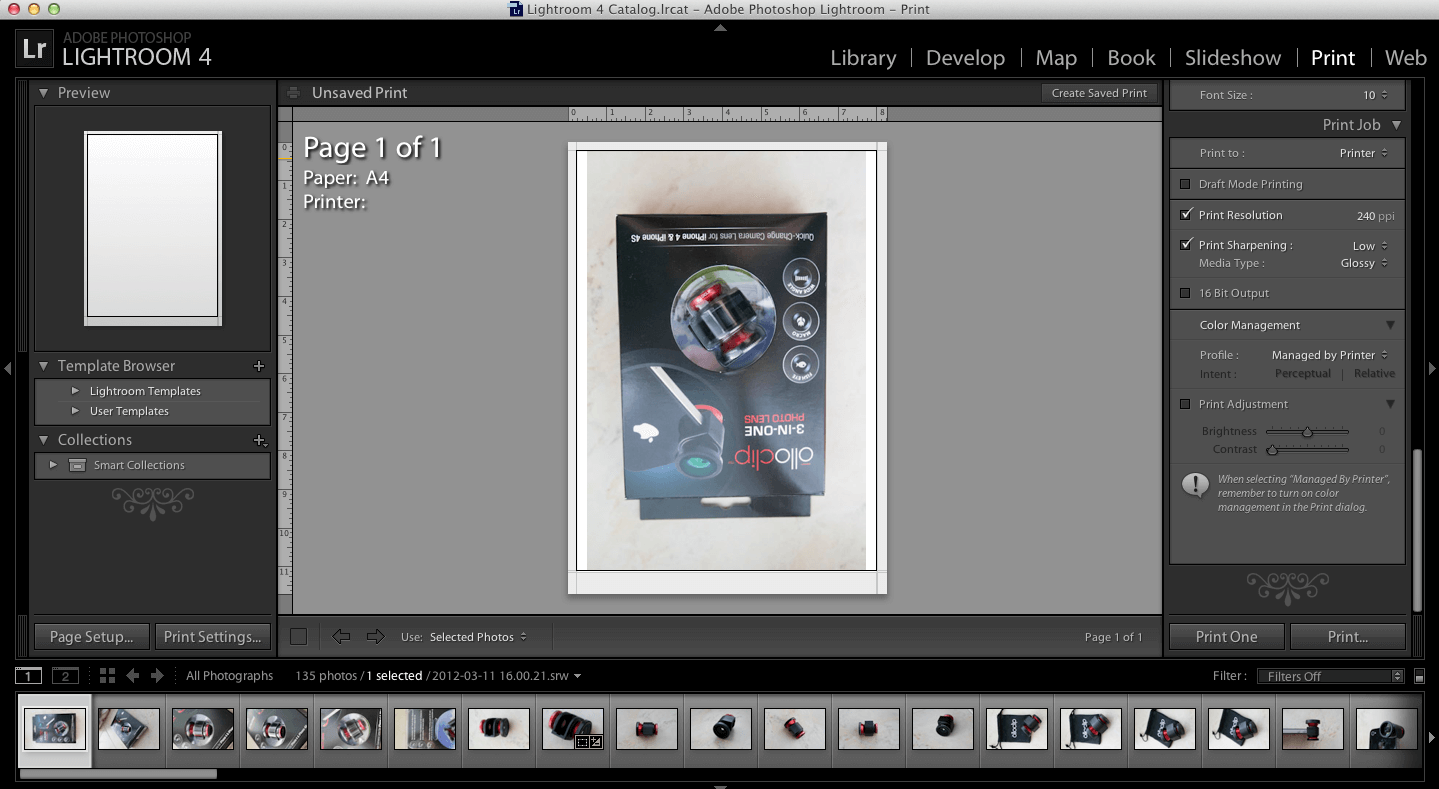The height and width of the screenshot is (789, 1439).
Task: Click the filmstrip horizontal scrollbar
Action: click(x=117, y=773)
